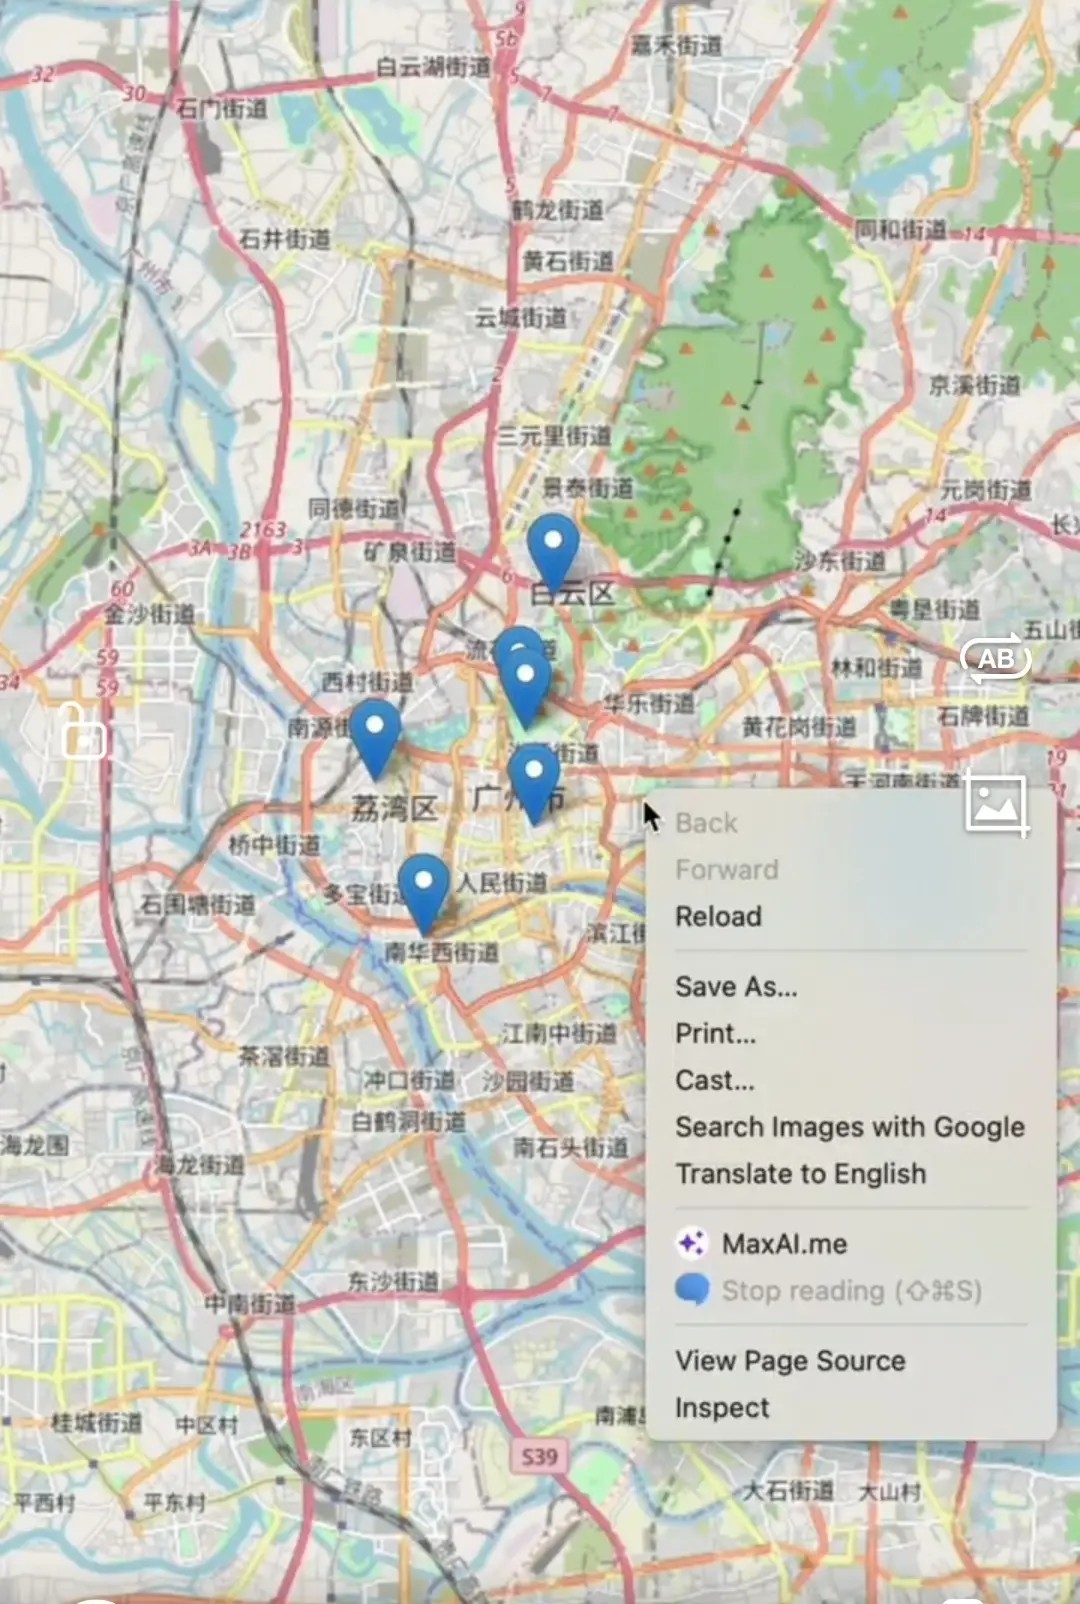Click Inspect in the context menu
The image size is (1080, 1604).
click(x=722, y=1408)
